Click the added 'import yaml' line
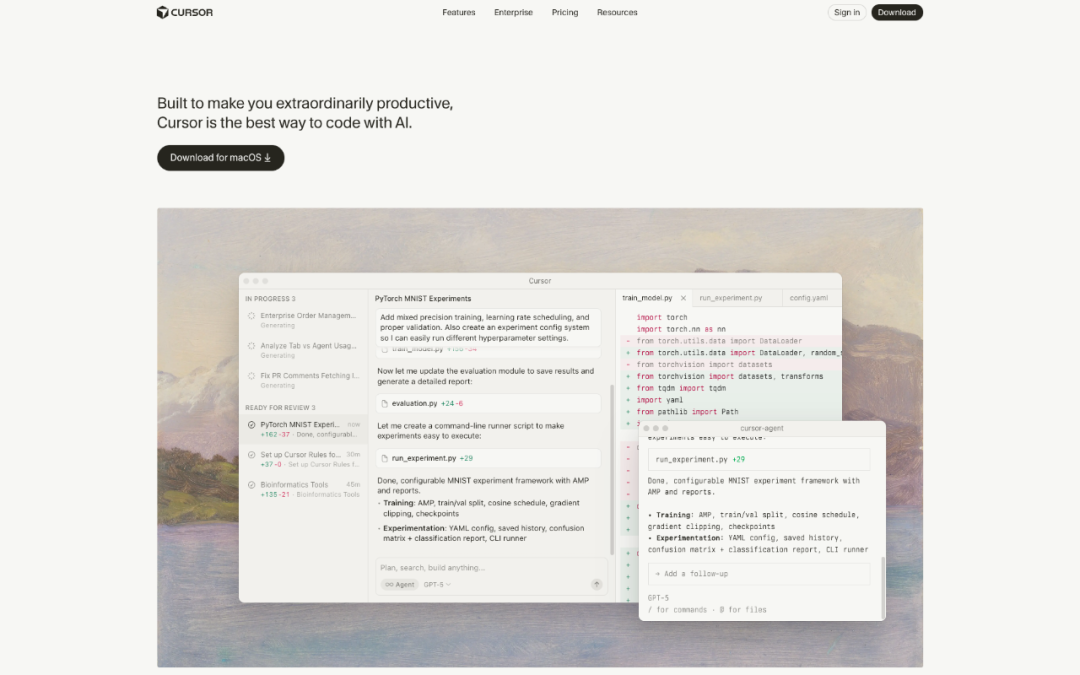 [659, 400]
